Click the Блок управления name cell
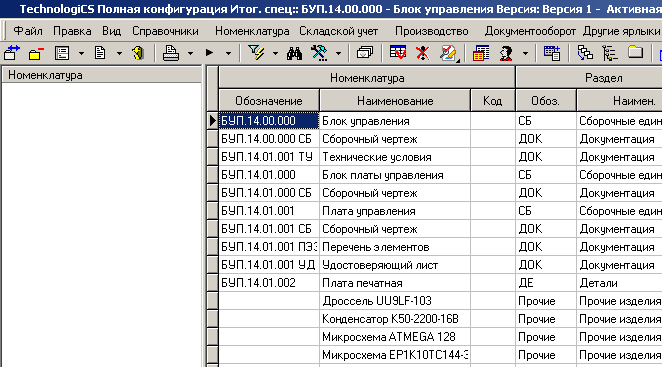 pos(395,121)
